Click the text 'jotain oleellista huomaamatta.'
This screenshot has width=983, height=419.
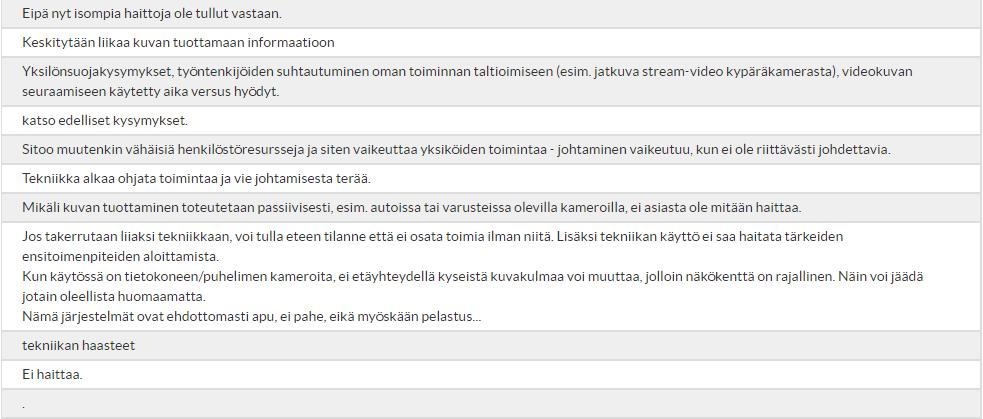tap(113, 295)
